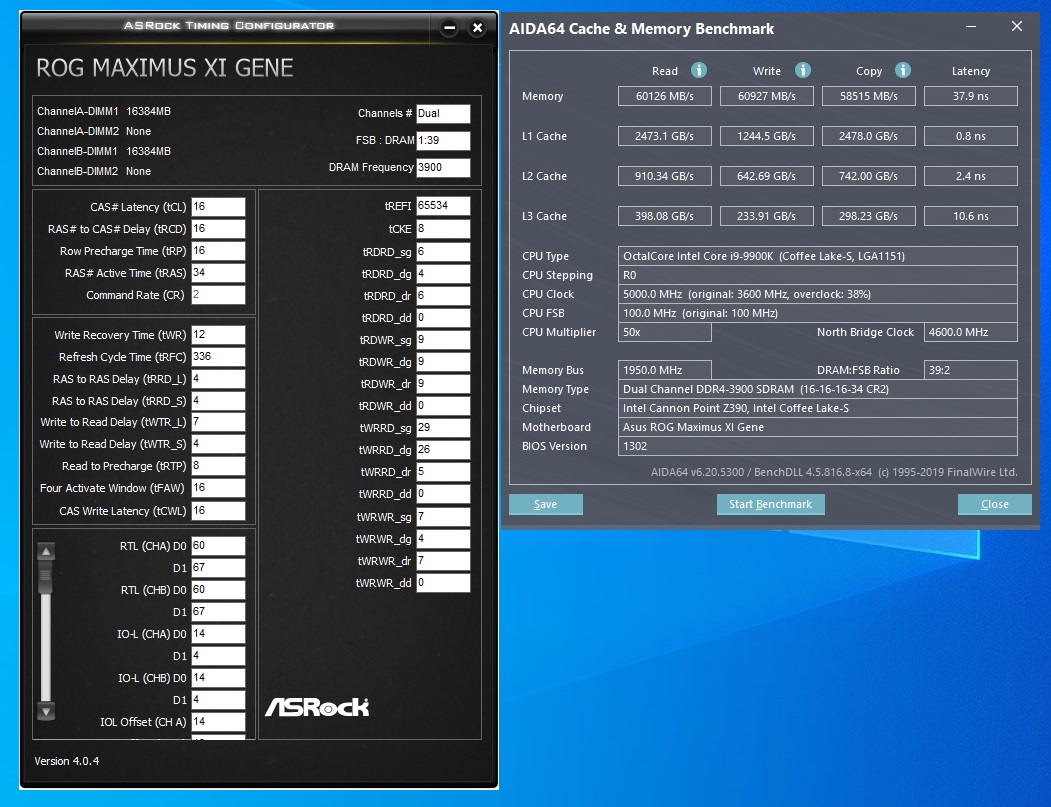
Task: Click the Channels # field showing Dual
Action: pyautogui.click(x=443, y=113)
